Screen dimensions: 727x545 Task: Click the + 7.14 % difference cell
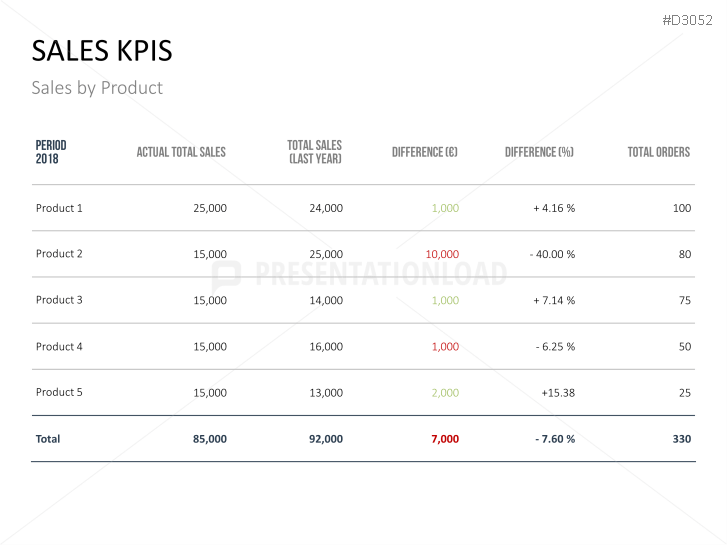[554, 300]
